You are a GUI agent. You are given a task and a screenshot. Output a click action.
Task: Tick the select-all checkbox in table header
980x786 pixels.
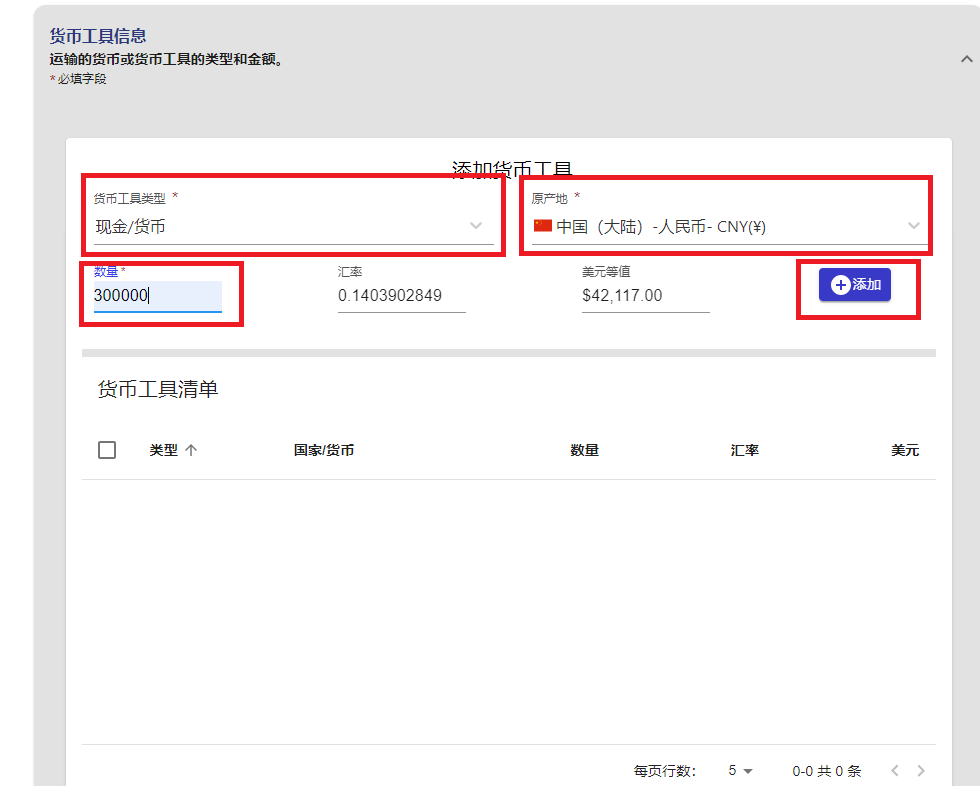[107, 450]
